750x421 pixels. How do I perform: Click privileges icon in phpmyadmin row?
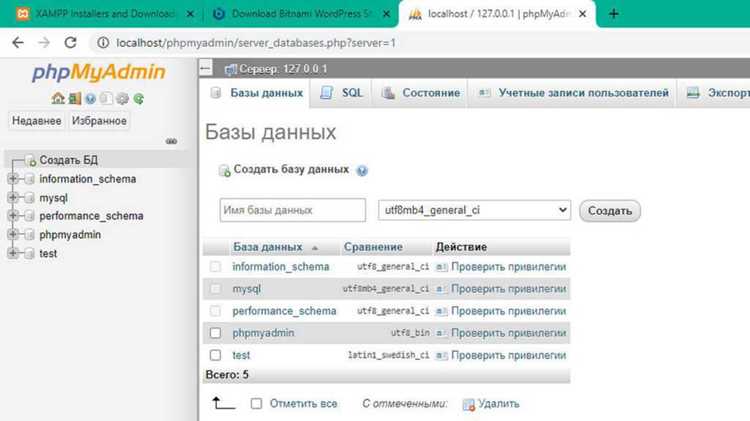(x=441, y=333)
